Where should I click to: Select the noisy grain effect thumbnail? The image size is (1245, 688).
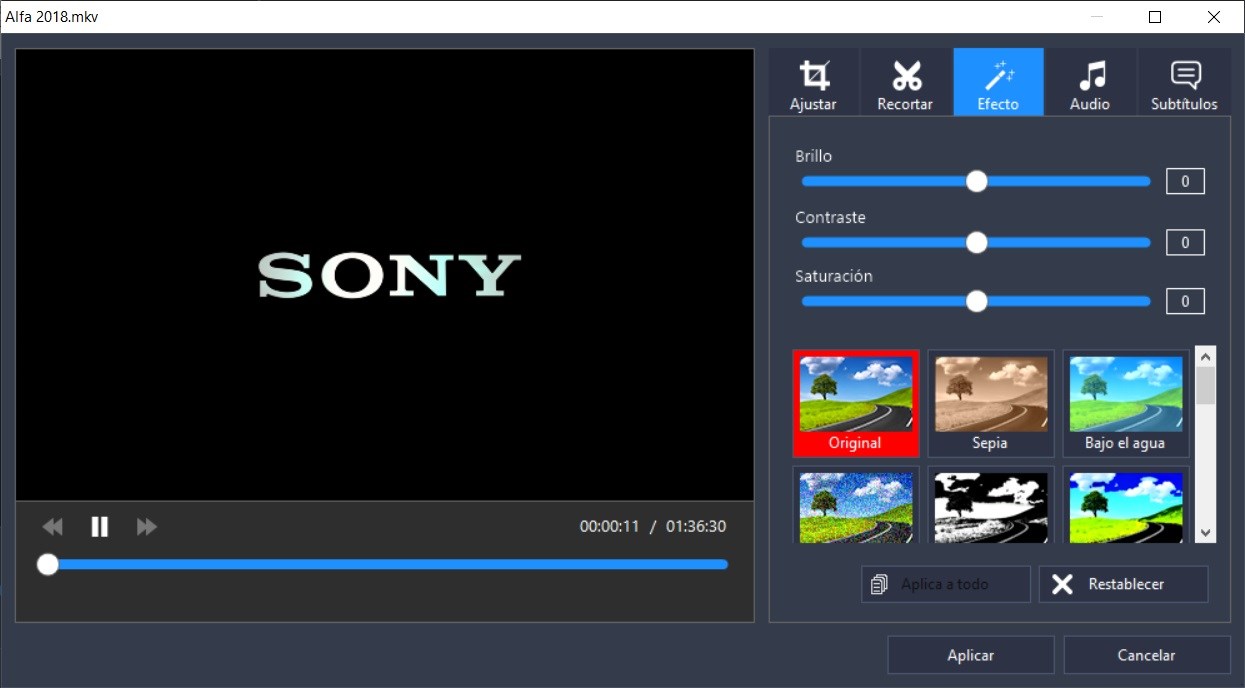856,505
